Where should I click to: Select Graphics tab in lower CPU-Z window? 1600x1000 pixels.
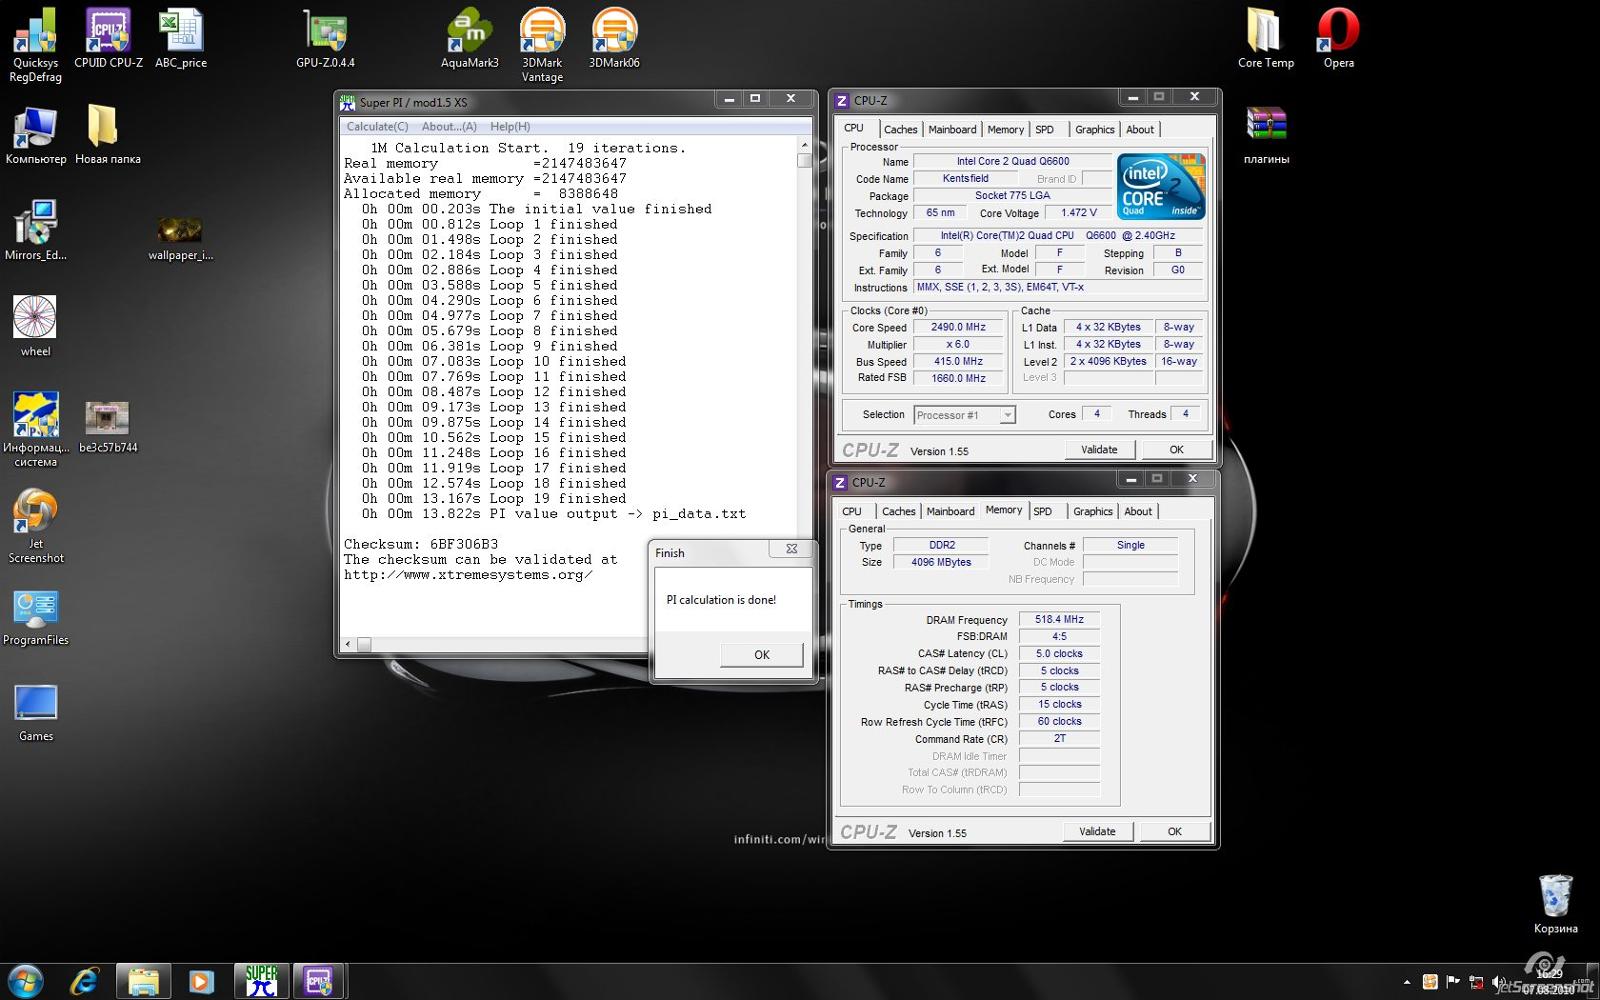click(x=1092, y=512)
